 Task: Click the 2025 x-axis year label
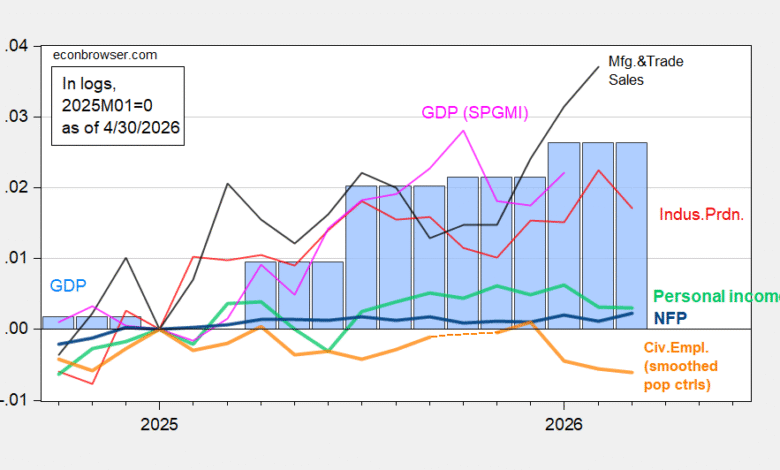(x=159, y=424)
